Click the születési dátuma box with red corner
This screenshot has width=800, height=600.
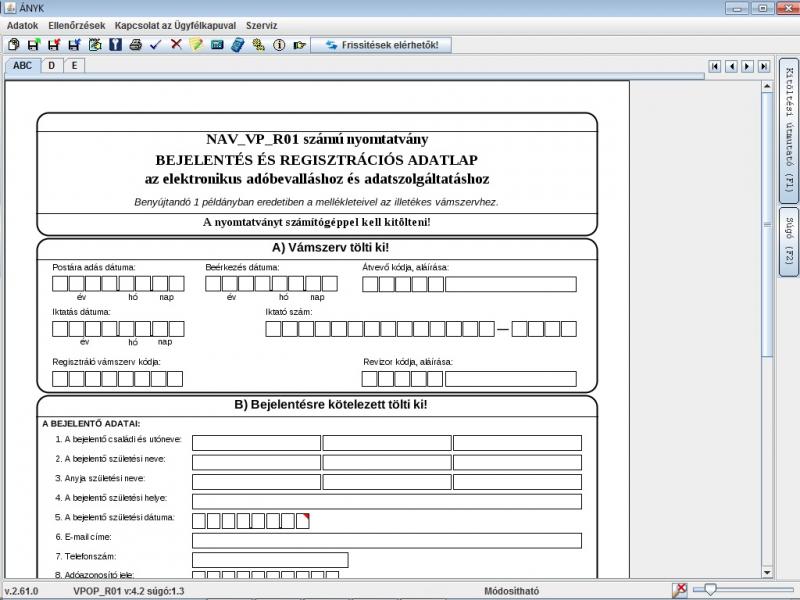tap(303, 521)
